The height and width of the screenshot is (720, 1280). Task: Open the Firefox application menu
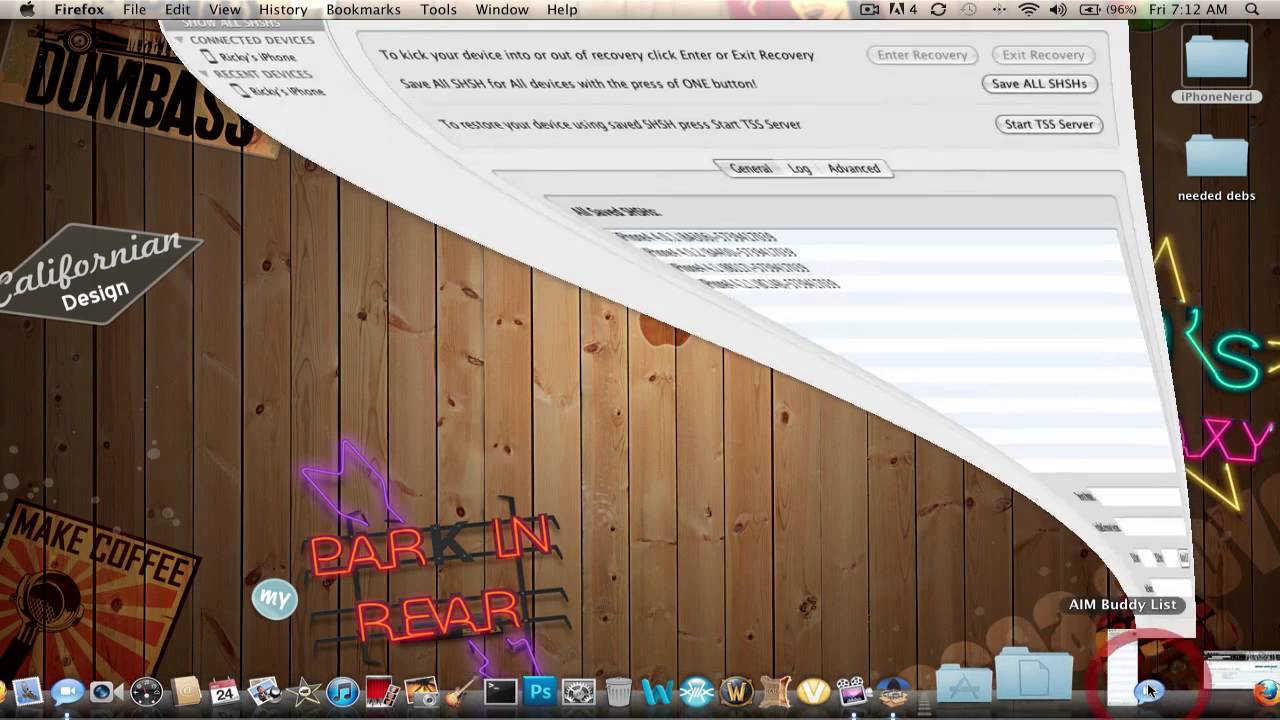(x=80, y=9)
